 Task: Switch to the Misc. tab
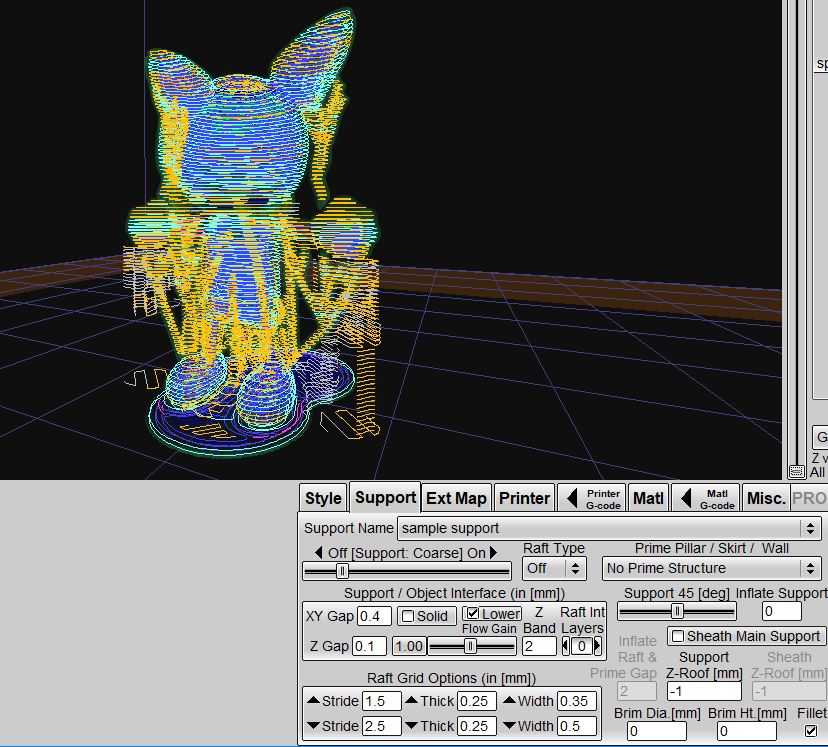(766, 498)
